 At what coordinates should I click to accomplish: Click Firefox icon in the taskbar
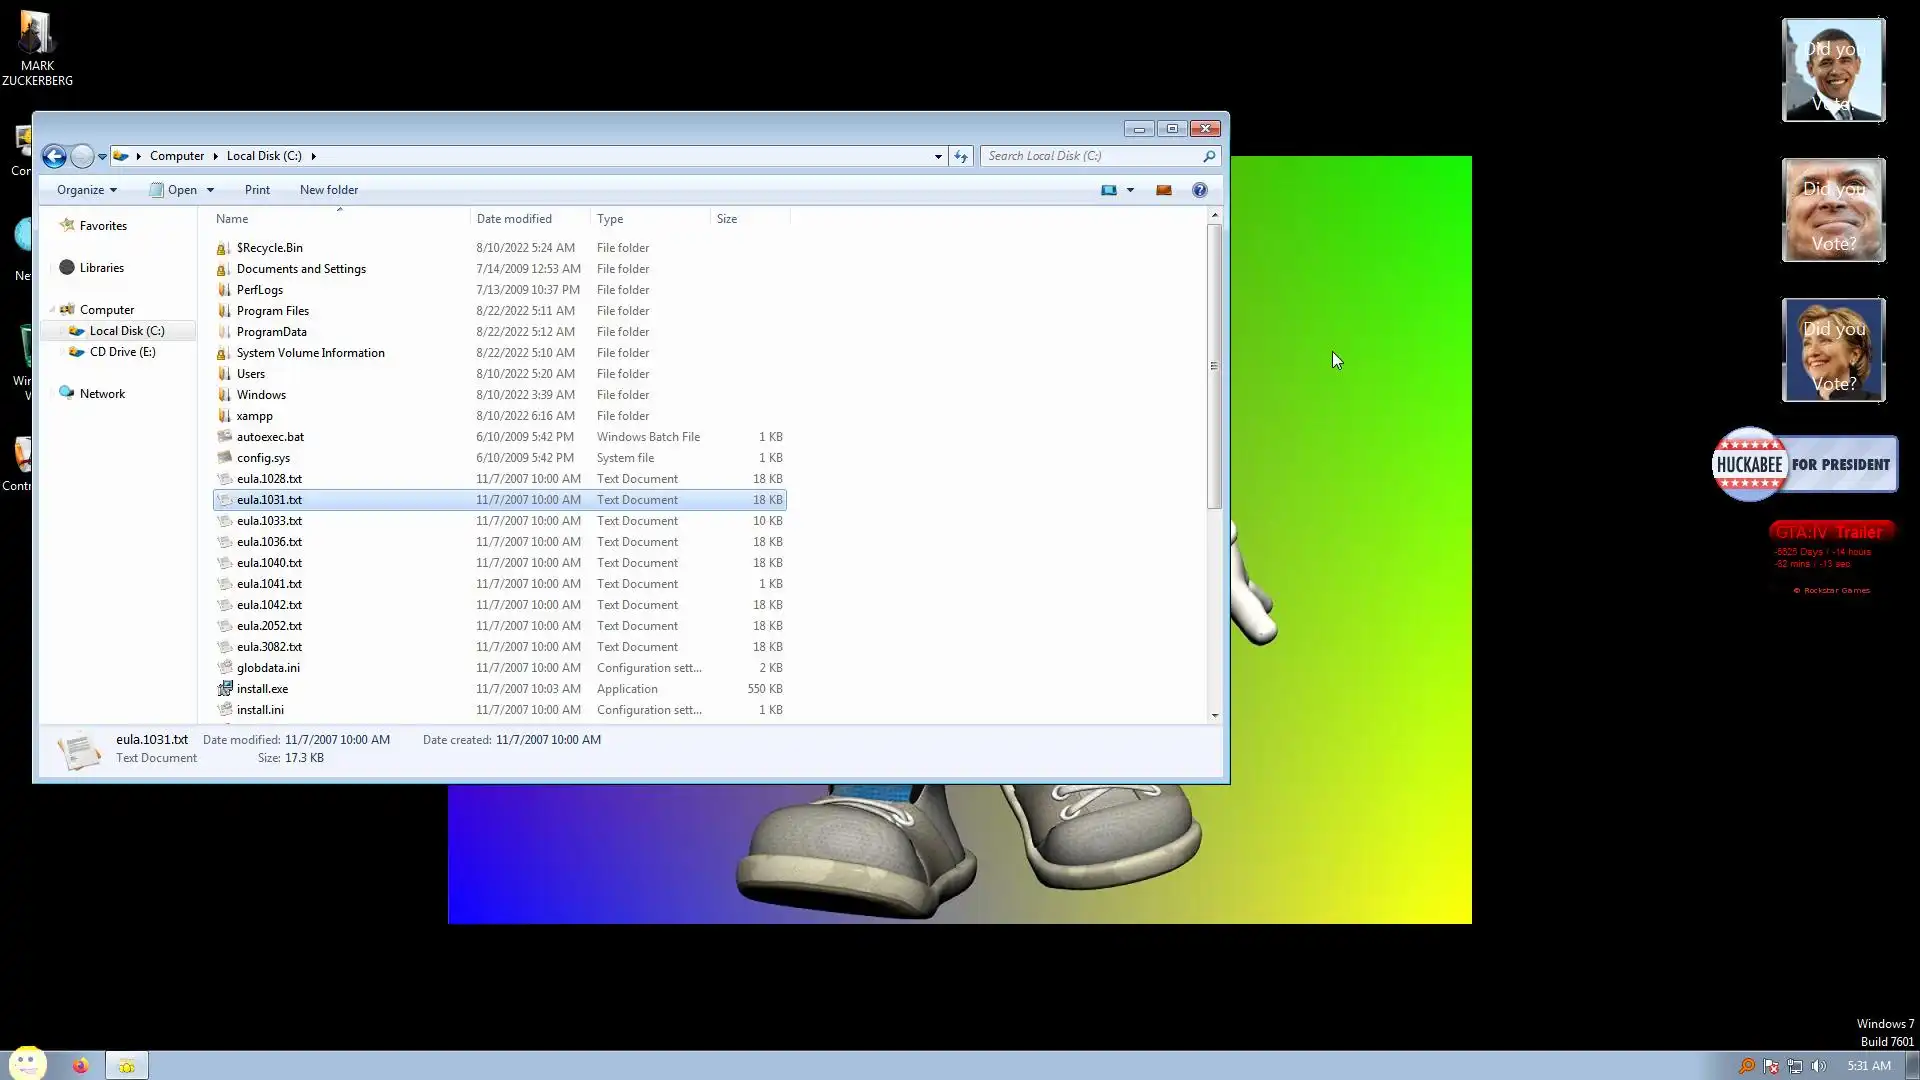pos(80,1065)
